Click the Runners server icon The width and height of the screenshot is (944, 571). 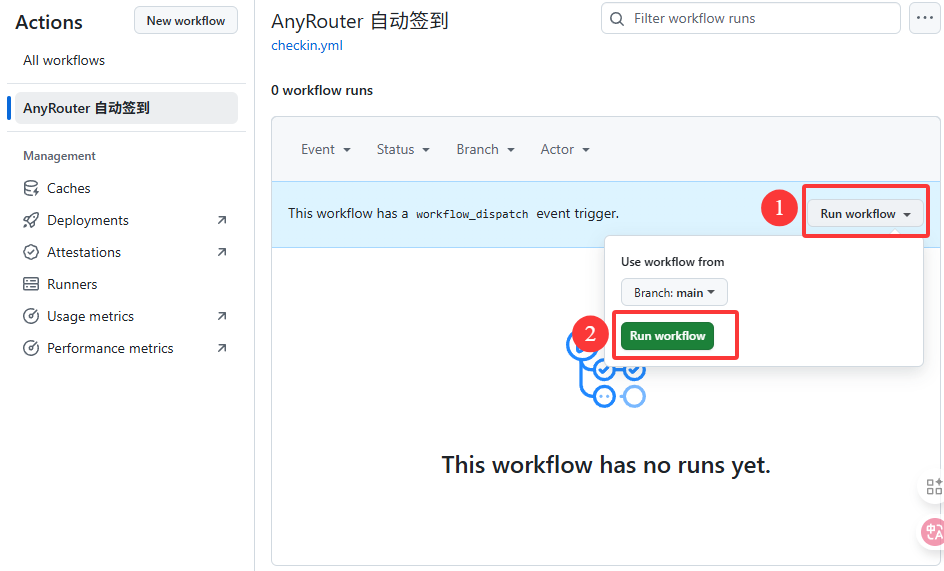pyautogui.click(x=31, y=284)
